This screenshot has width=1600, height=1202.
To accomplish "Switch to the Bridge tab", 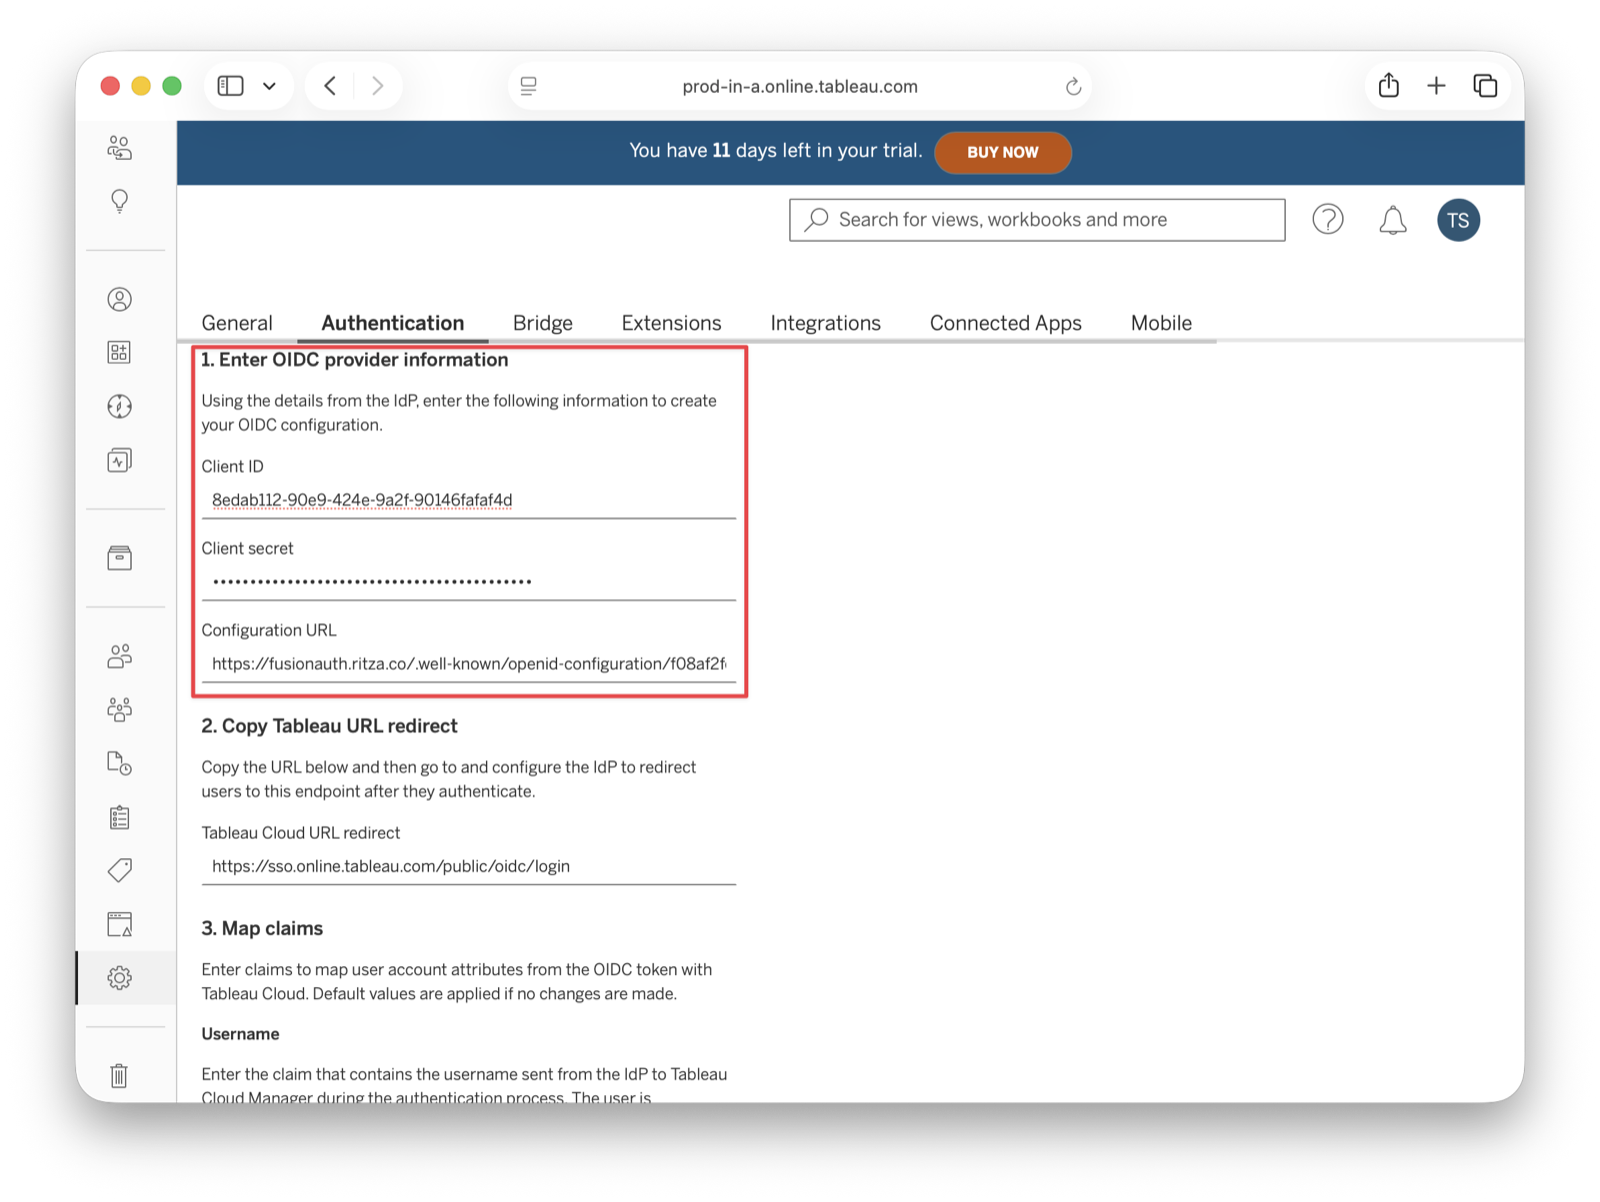I will pos(542,322).
